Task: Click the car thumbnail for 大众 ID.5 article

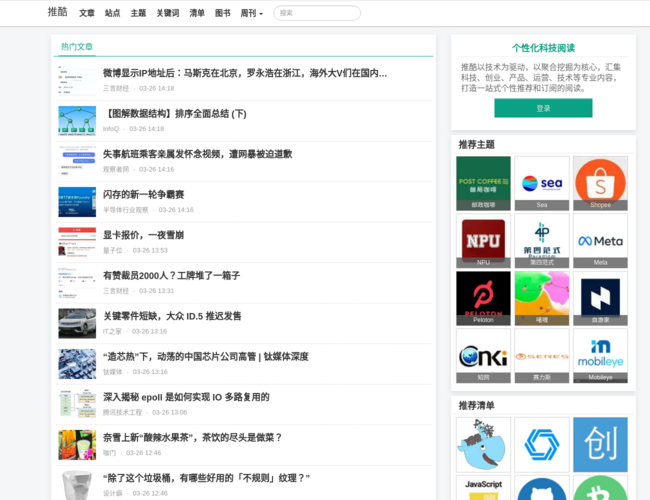Action: click(77, 323)
